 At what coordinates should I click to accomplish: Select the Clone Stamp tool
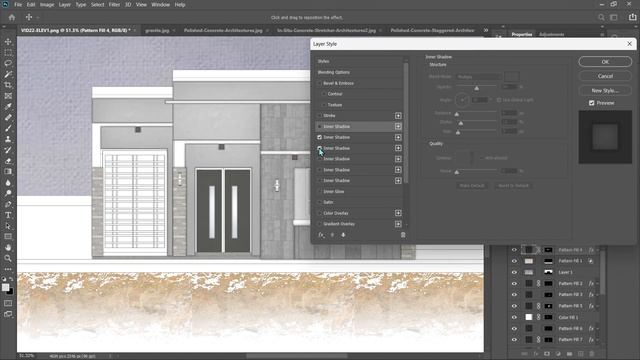pyautogui.click(x=8, y=139)
